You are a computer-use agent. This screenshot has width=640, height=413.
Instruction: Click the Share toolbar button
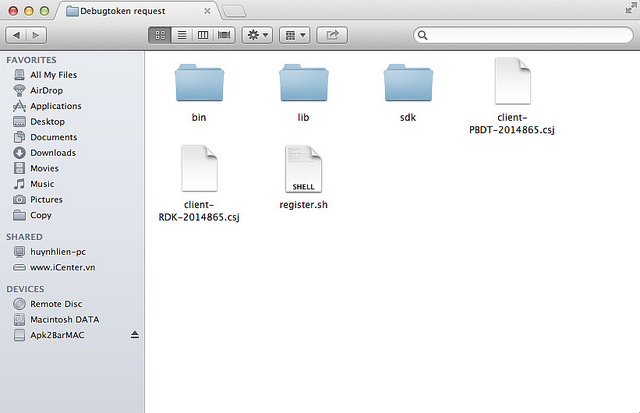pos(332,35)
